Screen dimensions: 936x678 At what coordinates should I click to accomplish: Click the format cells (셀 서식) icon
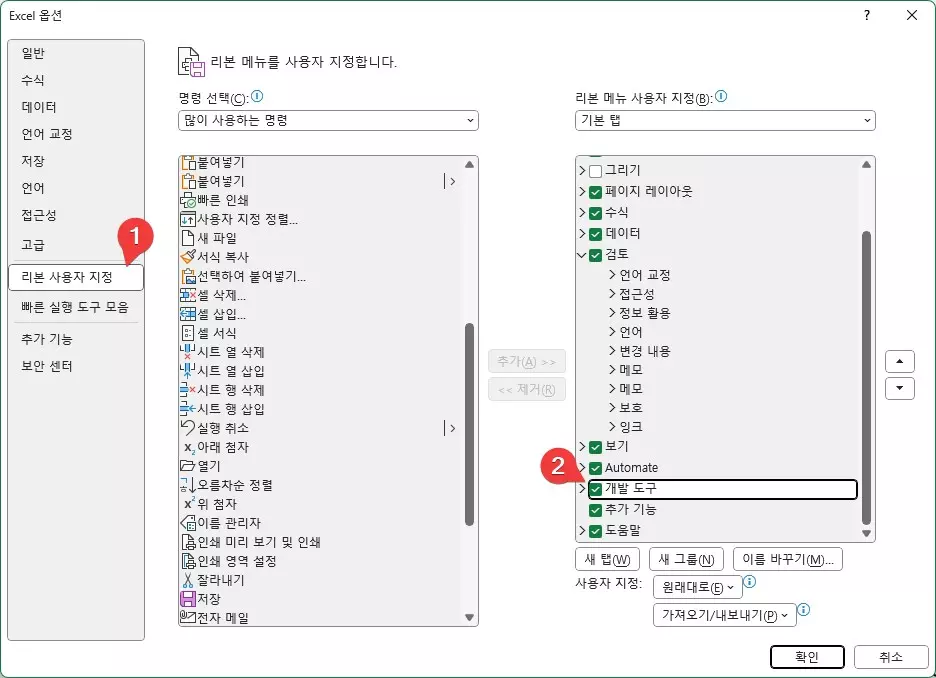click(x=187, y=333)
